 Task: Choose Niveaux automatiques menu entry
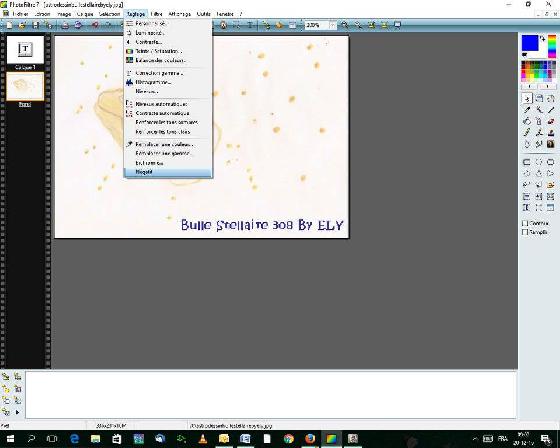click(168, 104)
